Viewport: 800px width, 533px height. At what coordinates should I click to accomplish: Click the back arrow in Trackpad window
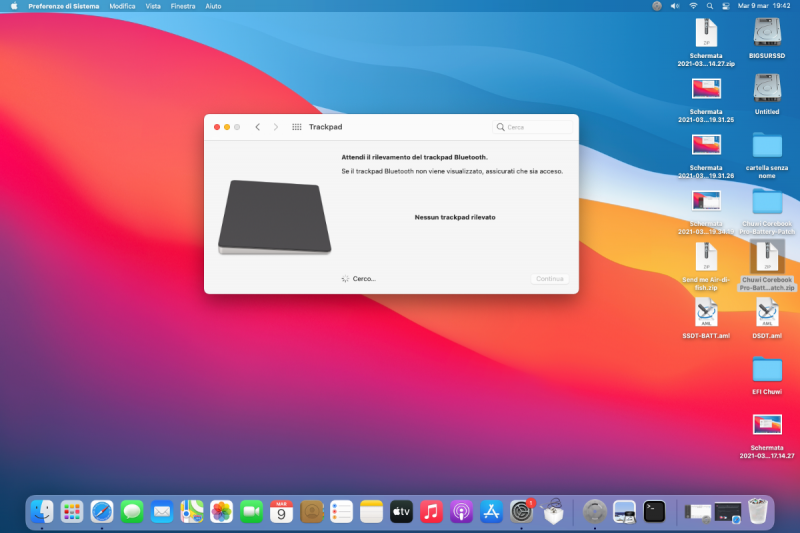click(x=257, y=127)
